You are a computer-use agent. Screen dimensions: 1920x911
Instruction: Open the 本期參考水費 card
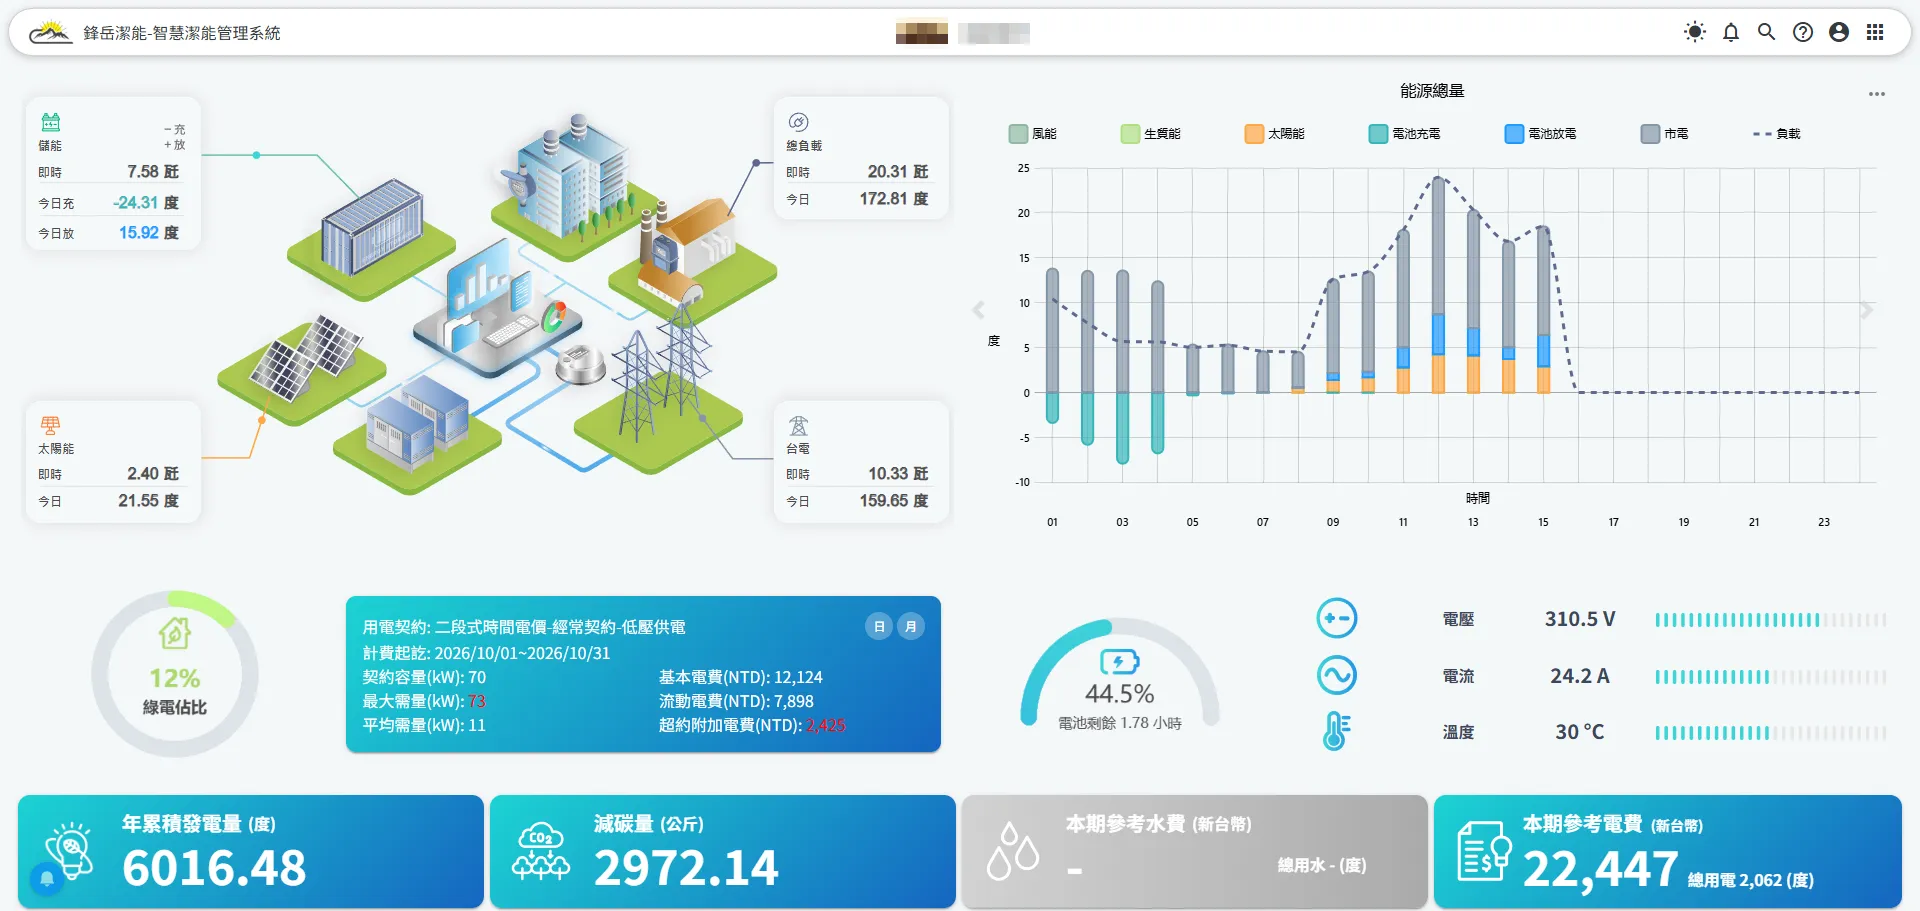click(x=1195, y=852)
